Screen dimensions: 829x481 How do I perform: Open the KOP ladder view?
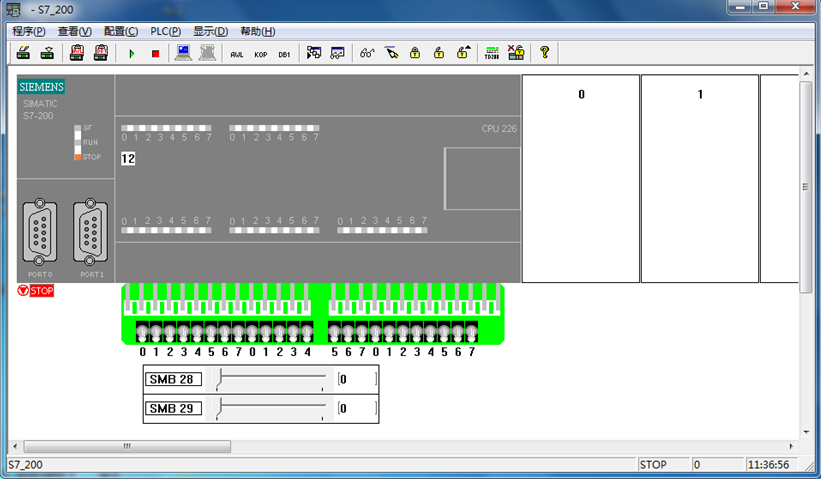261,54
